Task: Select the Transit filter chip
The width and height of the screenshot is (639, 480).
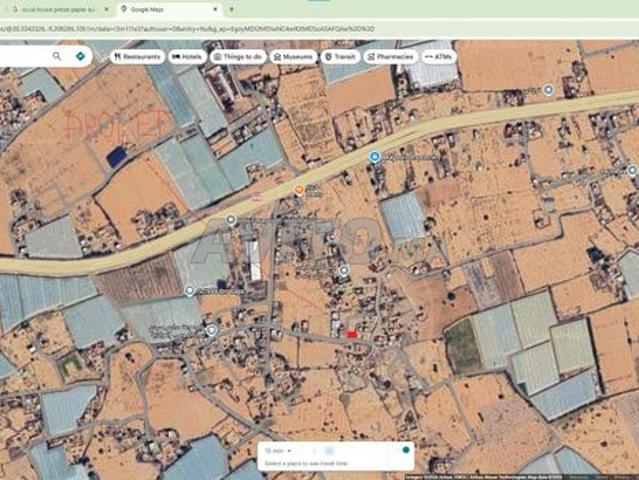Action: pos(341,58)
